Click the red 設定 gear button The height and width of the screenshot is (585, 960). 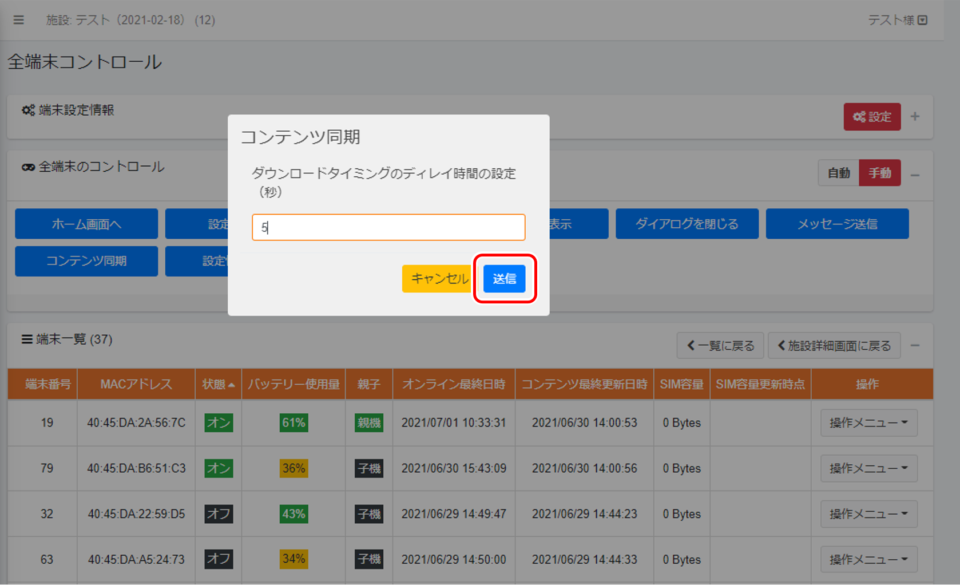pos(871,117)
